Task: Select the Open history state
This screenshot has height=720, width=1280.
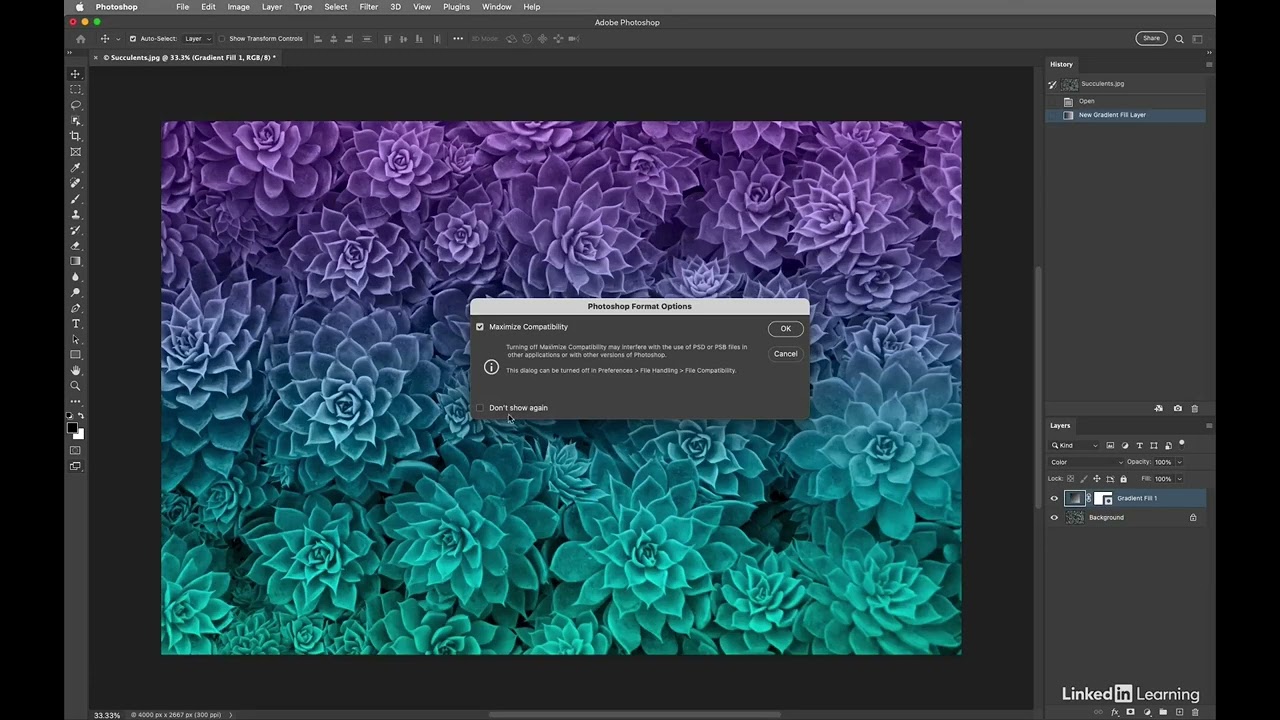Action: [x=1125, y=101]
